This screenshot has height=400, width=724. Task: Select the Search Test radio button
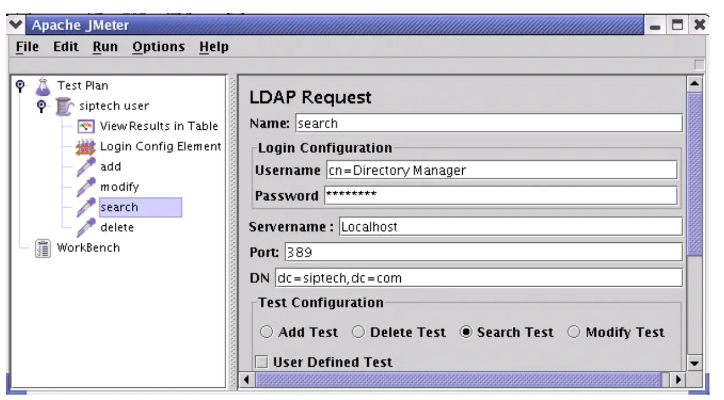click(466, 332)
